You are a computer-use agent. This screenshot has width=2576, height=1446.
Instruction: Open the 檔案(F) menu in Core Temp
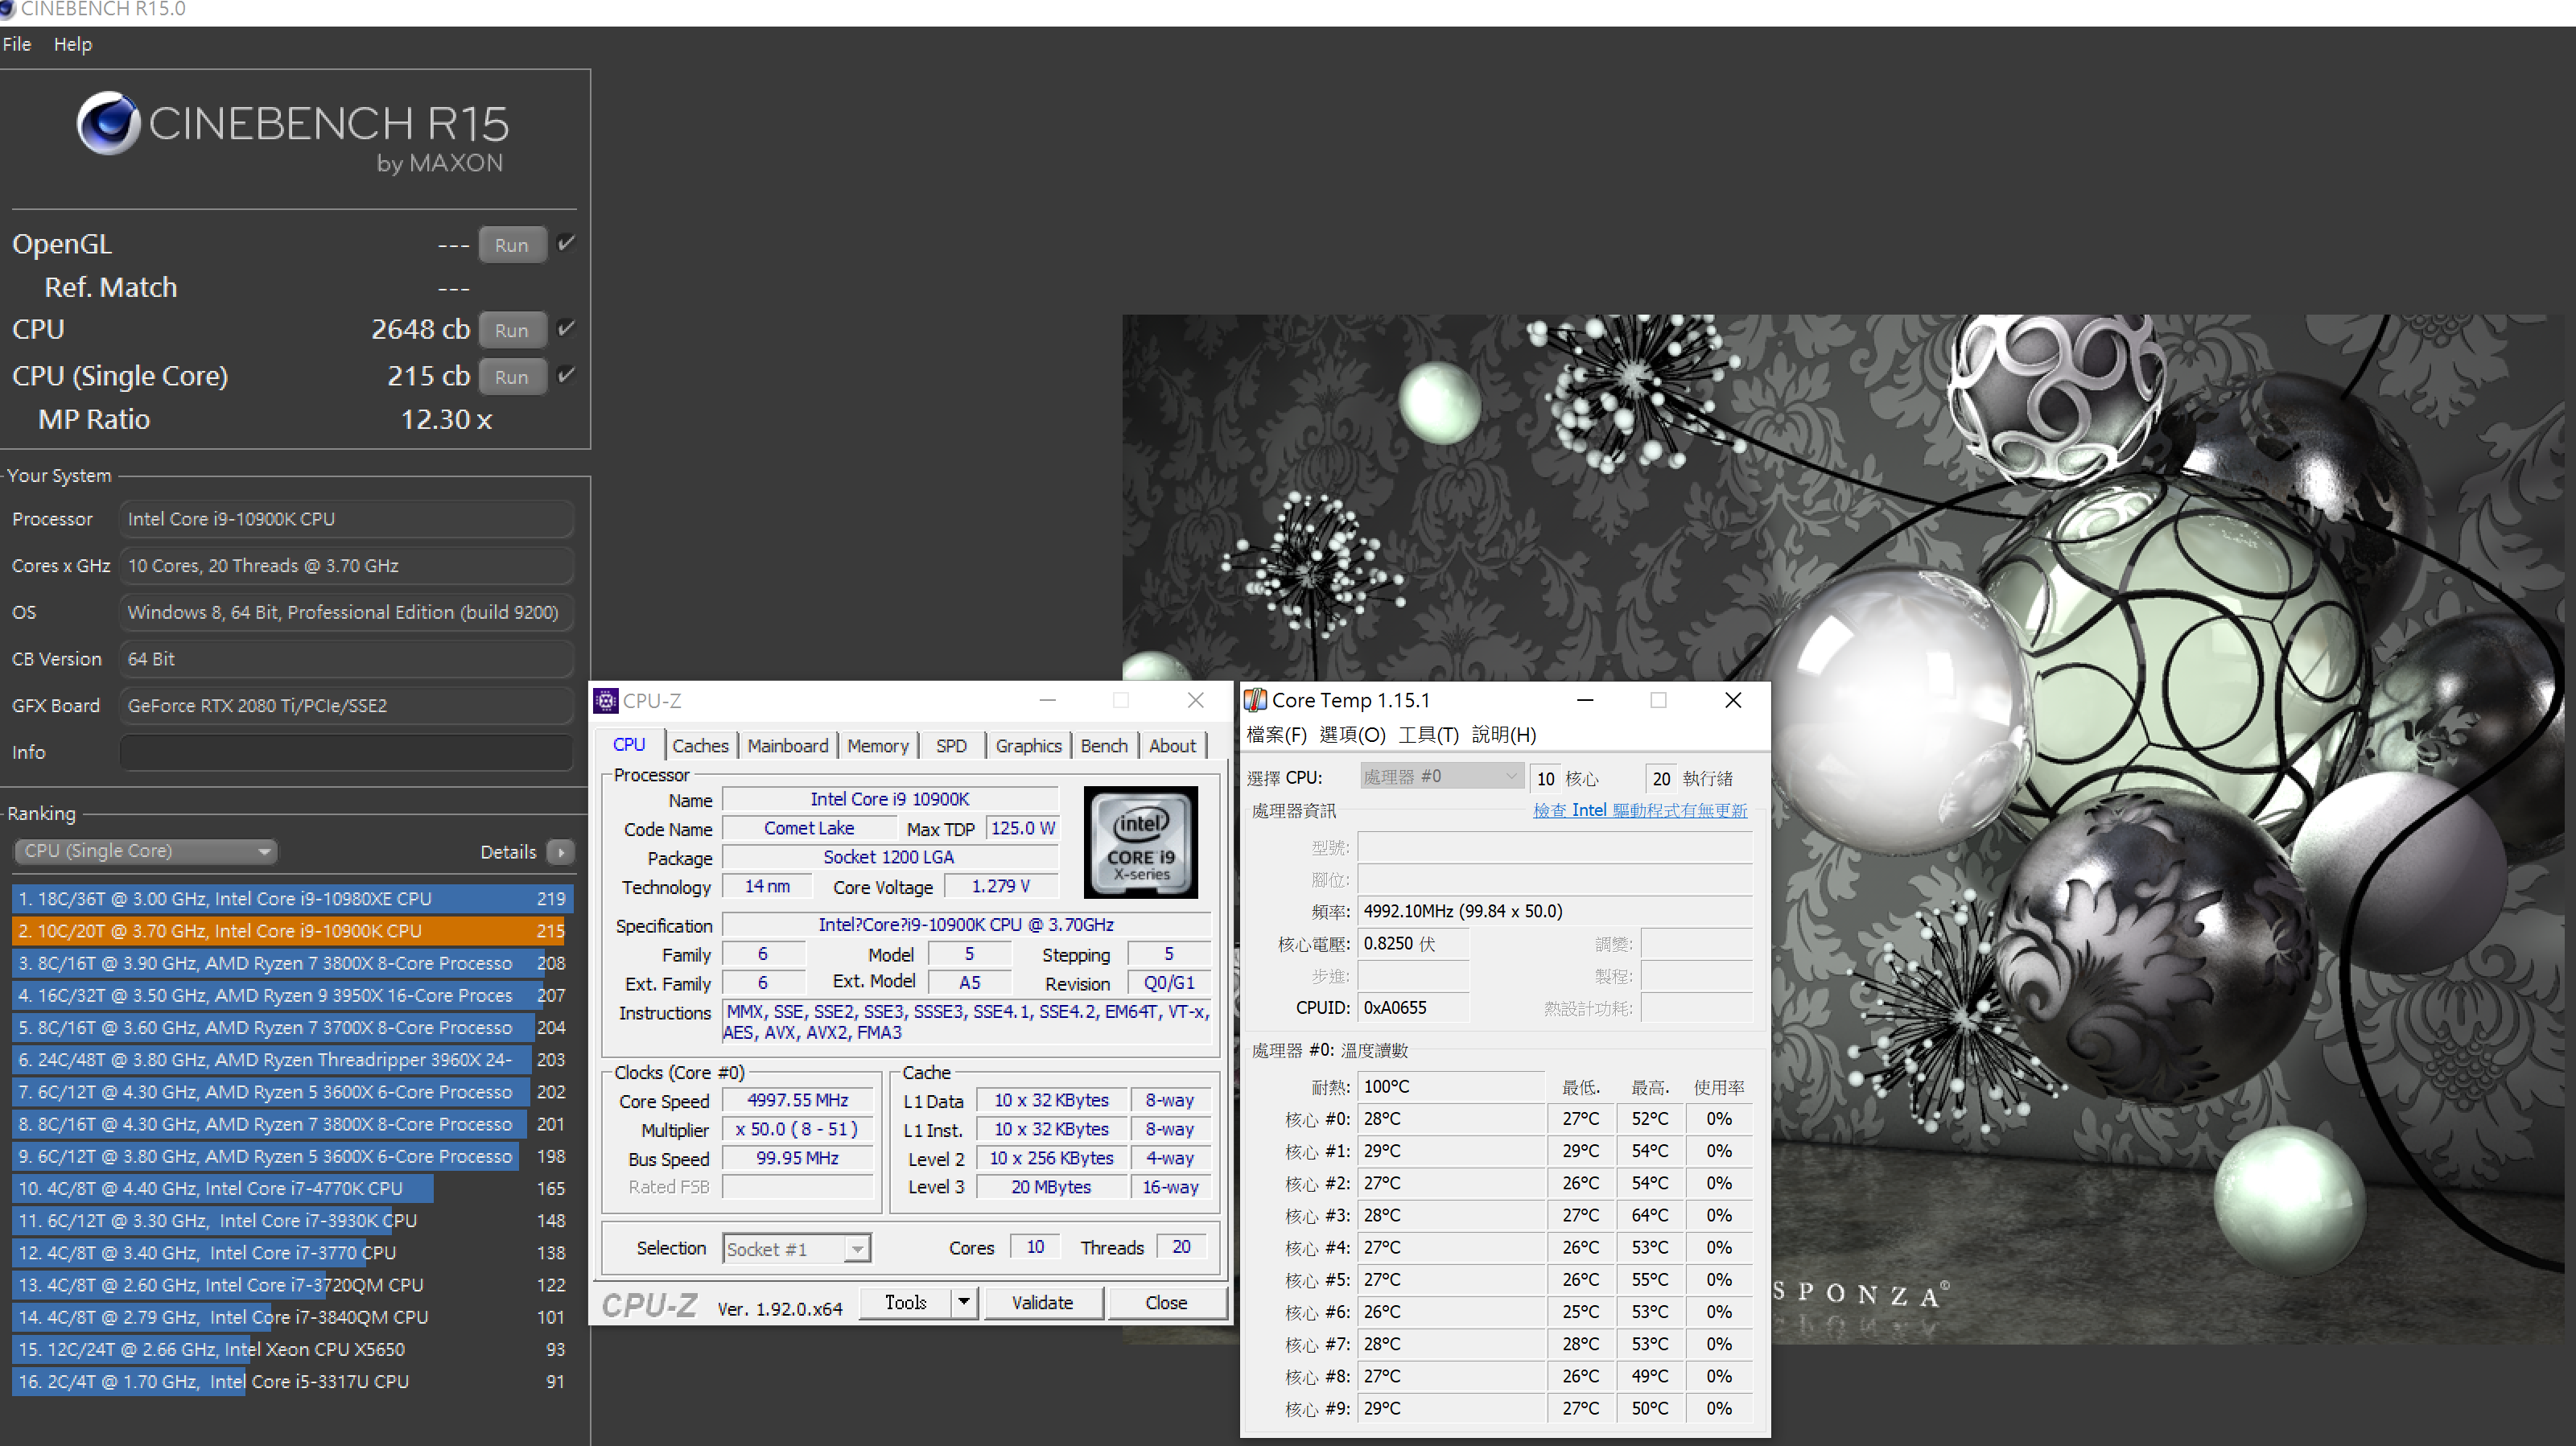(x=1276, y=735)
